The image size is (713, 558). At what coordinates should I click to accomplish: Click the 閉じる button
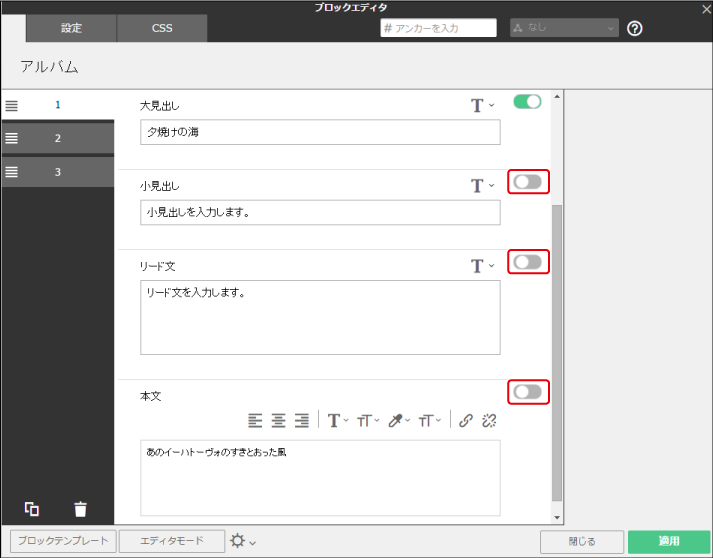582,542
